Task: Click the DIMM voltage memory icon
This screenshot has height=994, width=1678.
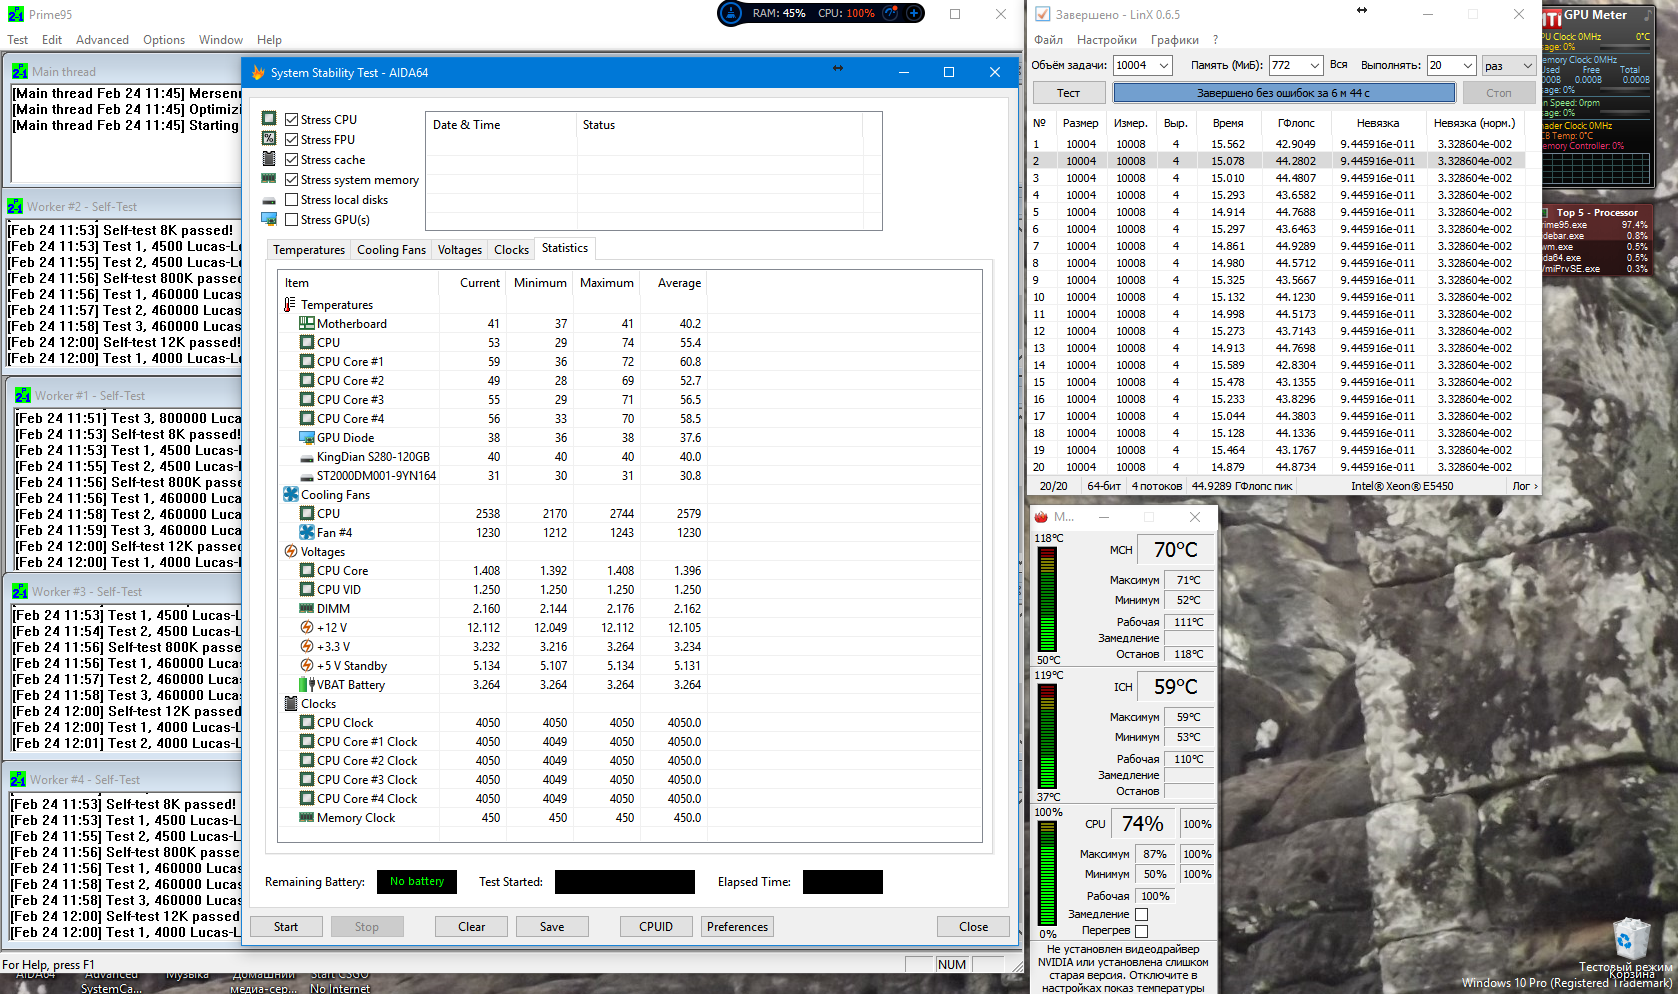Action: click(307, 608)
